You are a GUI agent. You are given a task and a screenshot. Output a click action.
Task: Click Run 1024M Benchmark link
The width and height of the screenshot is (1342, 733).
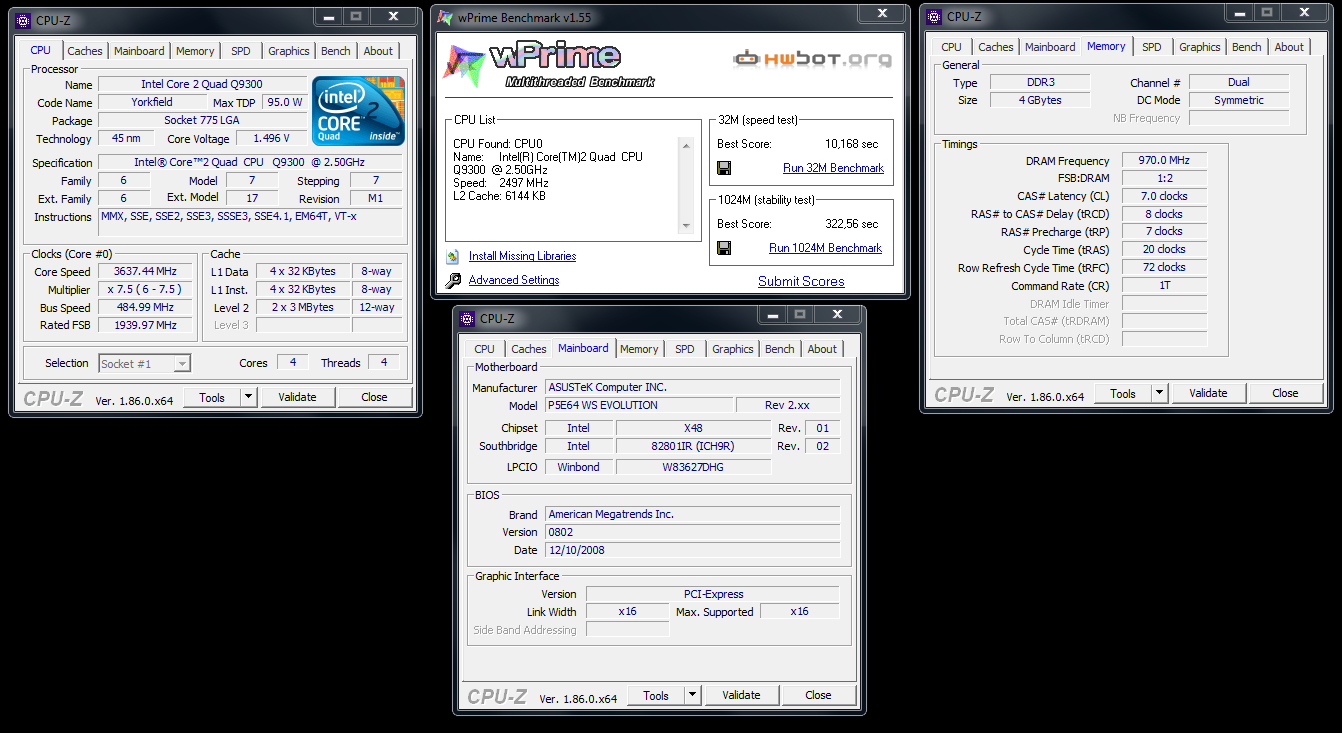pyautogui.click(x=825, y=248)
